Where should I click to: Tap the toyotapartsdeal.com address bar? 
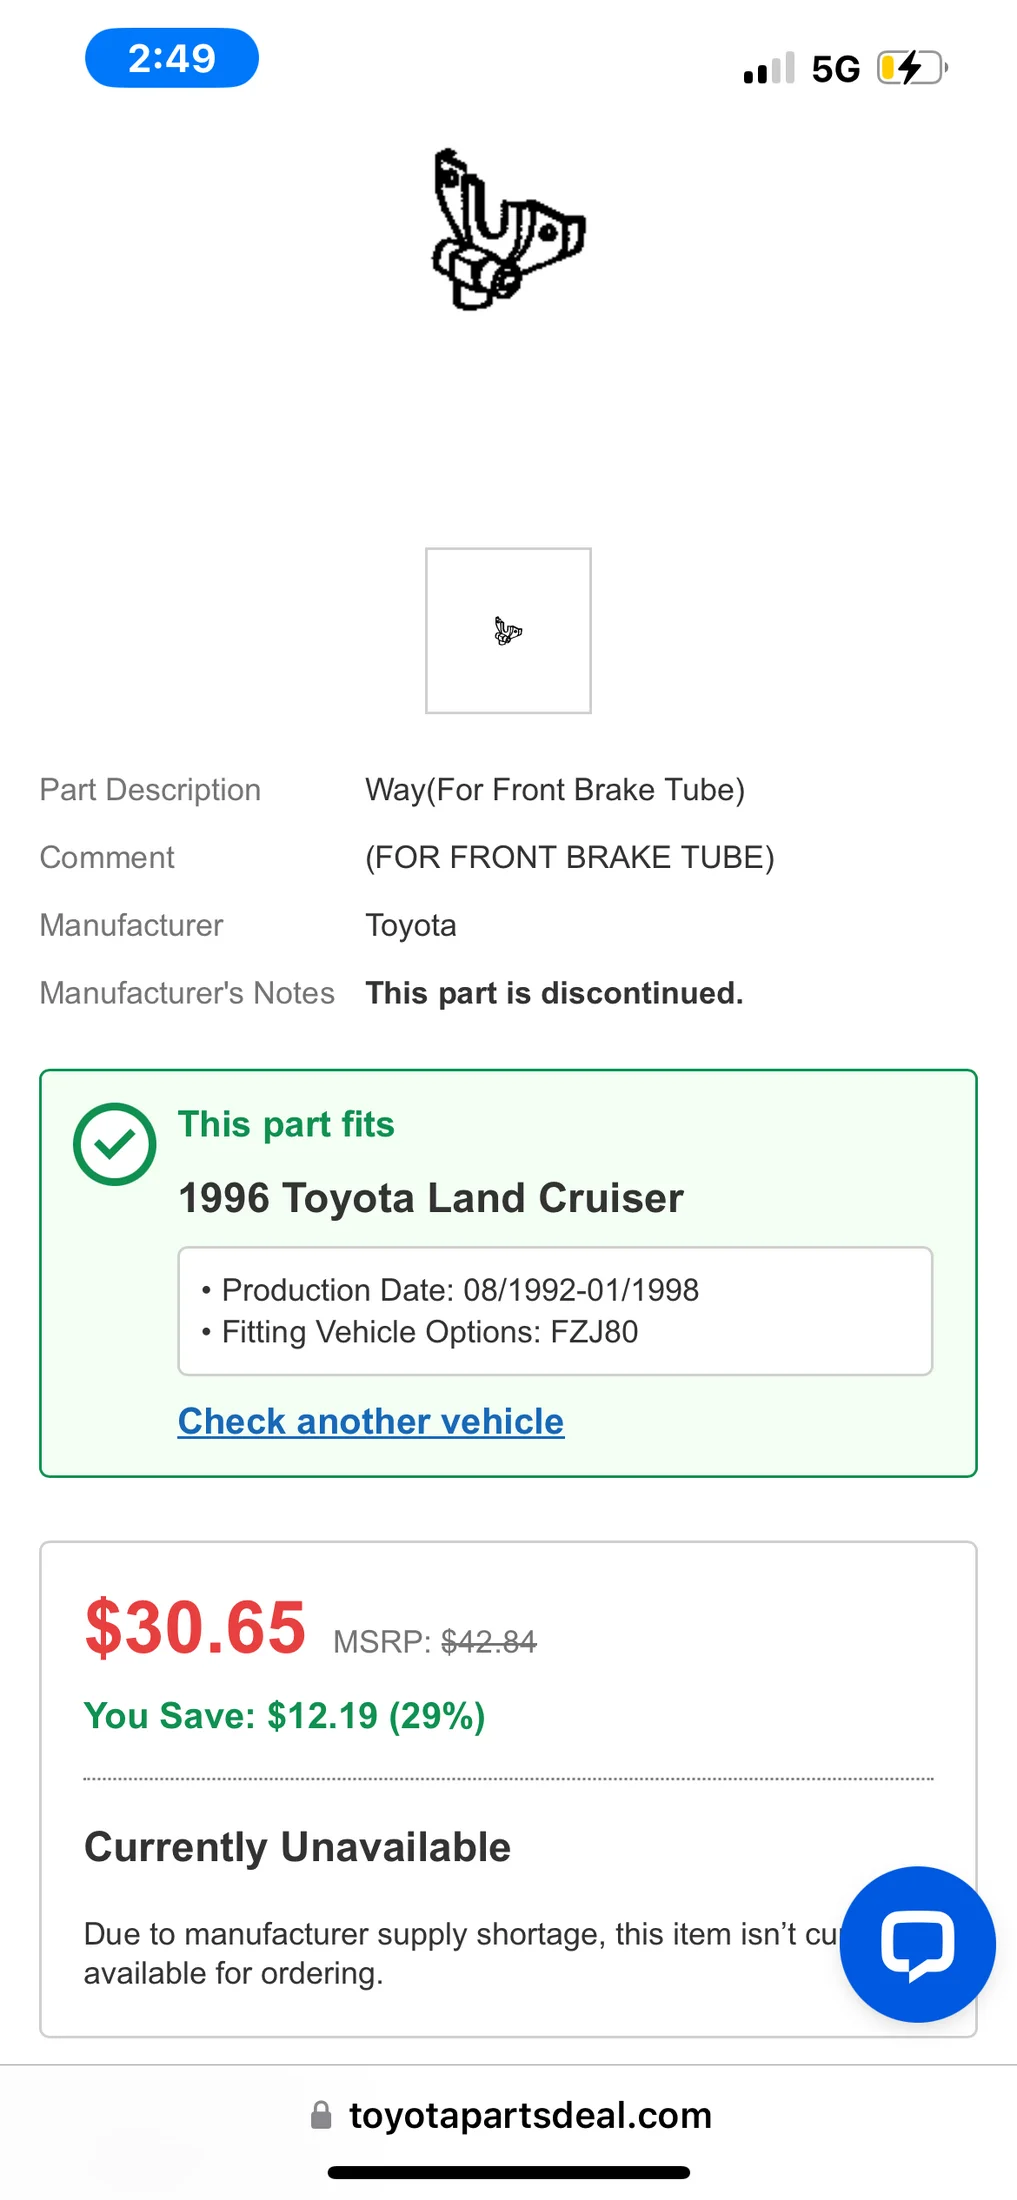(x=510, y=2115)
